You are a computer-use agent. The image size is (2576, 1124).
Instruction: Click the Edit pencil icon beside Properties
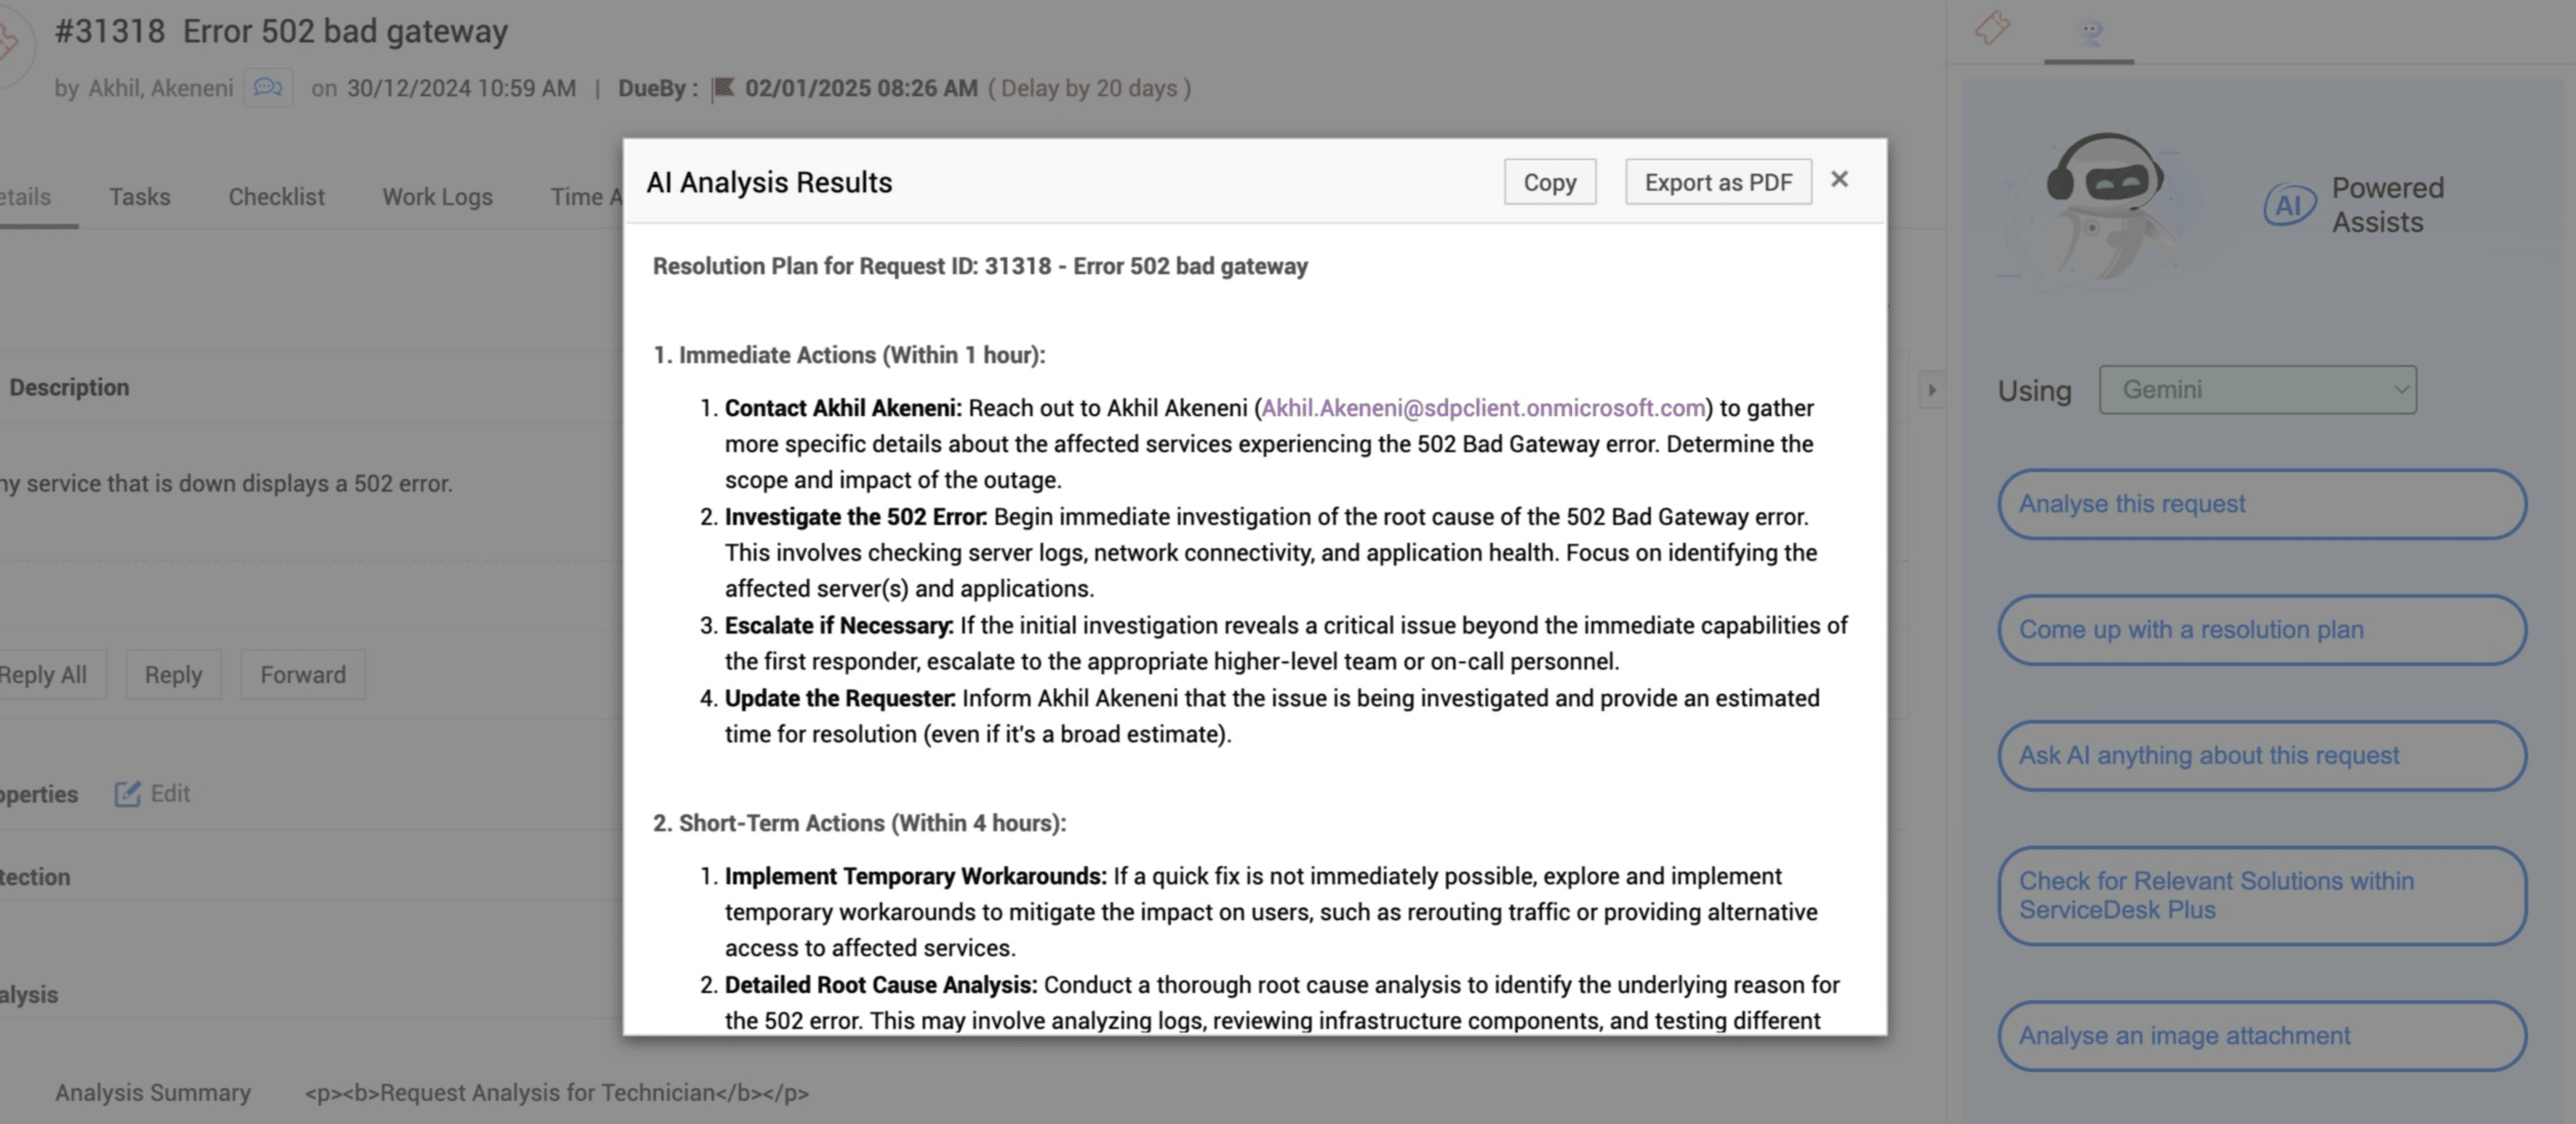127,794
